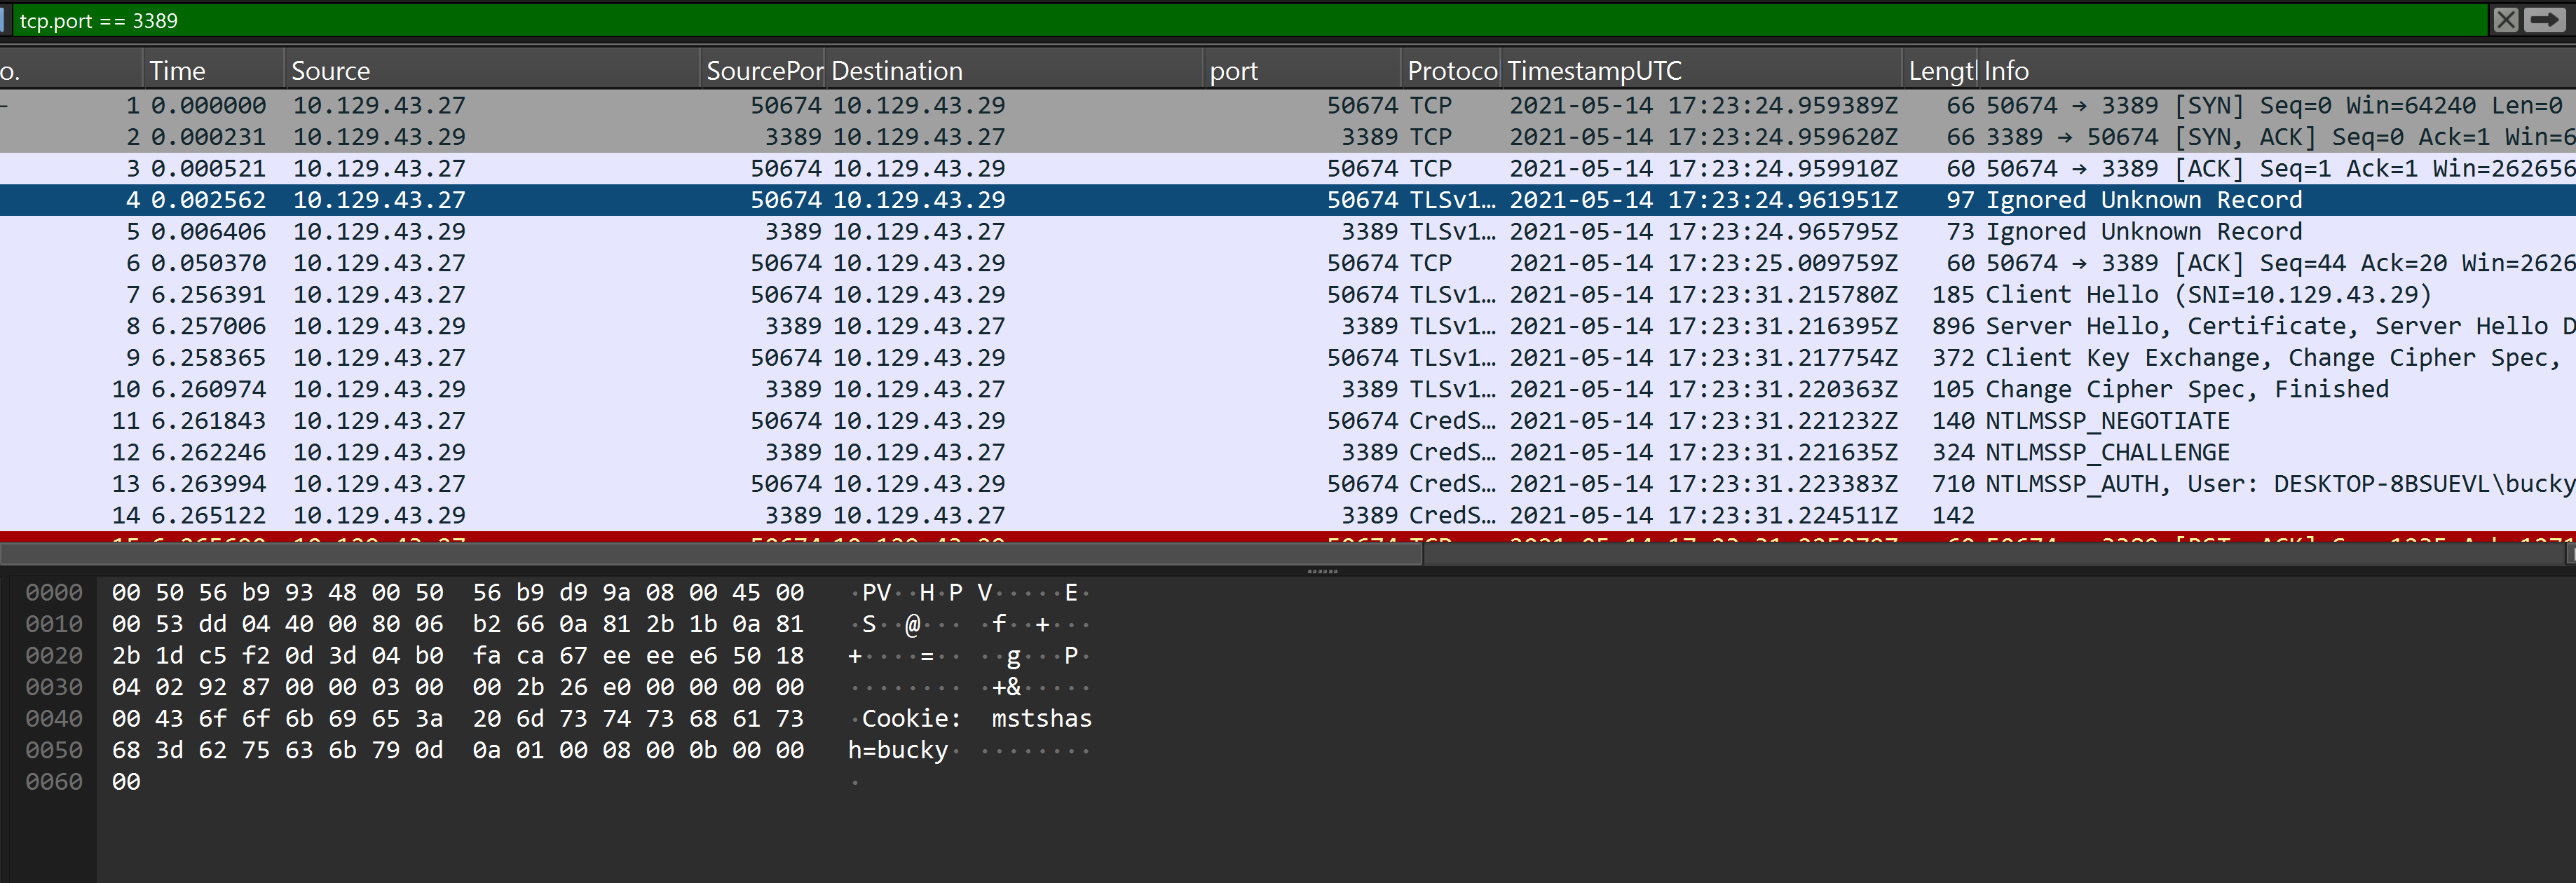Click hex offset 0040 label
Screen dimensions: 2576x883
pyautogui.click(x=54, y=718)
